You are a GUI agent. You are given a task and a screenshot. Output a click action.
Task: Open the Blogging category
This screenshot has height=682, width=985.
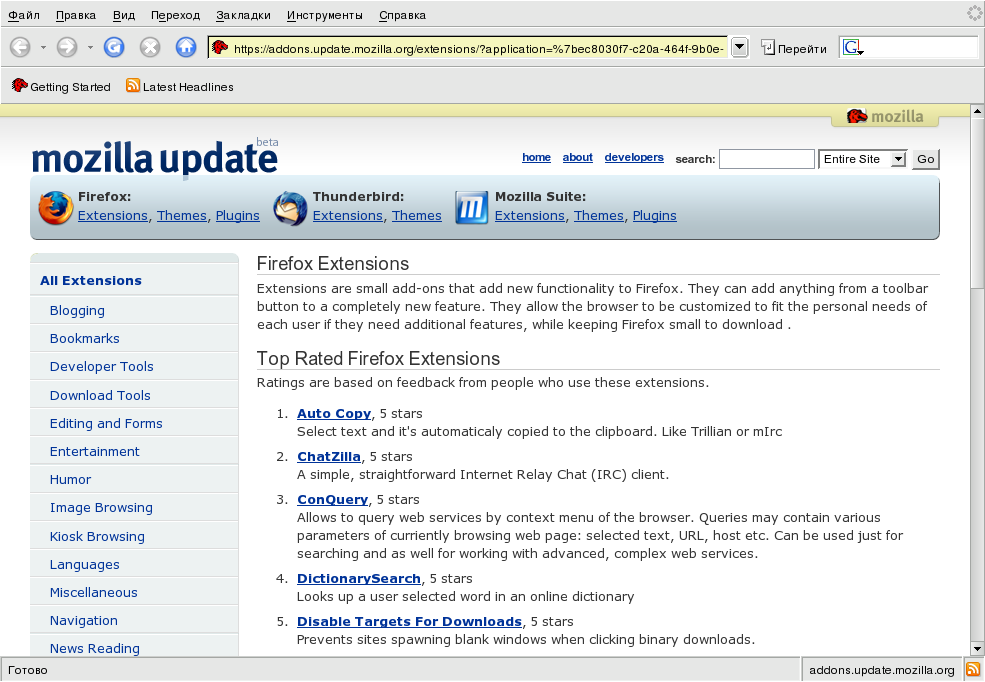(x=77, y=310)
